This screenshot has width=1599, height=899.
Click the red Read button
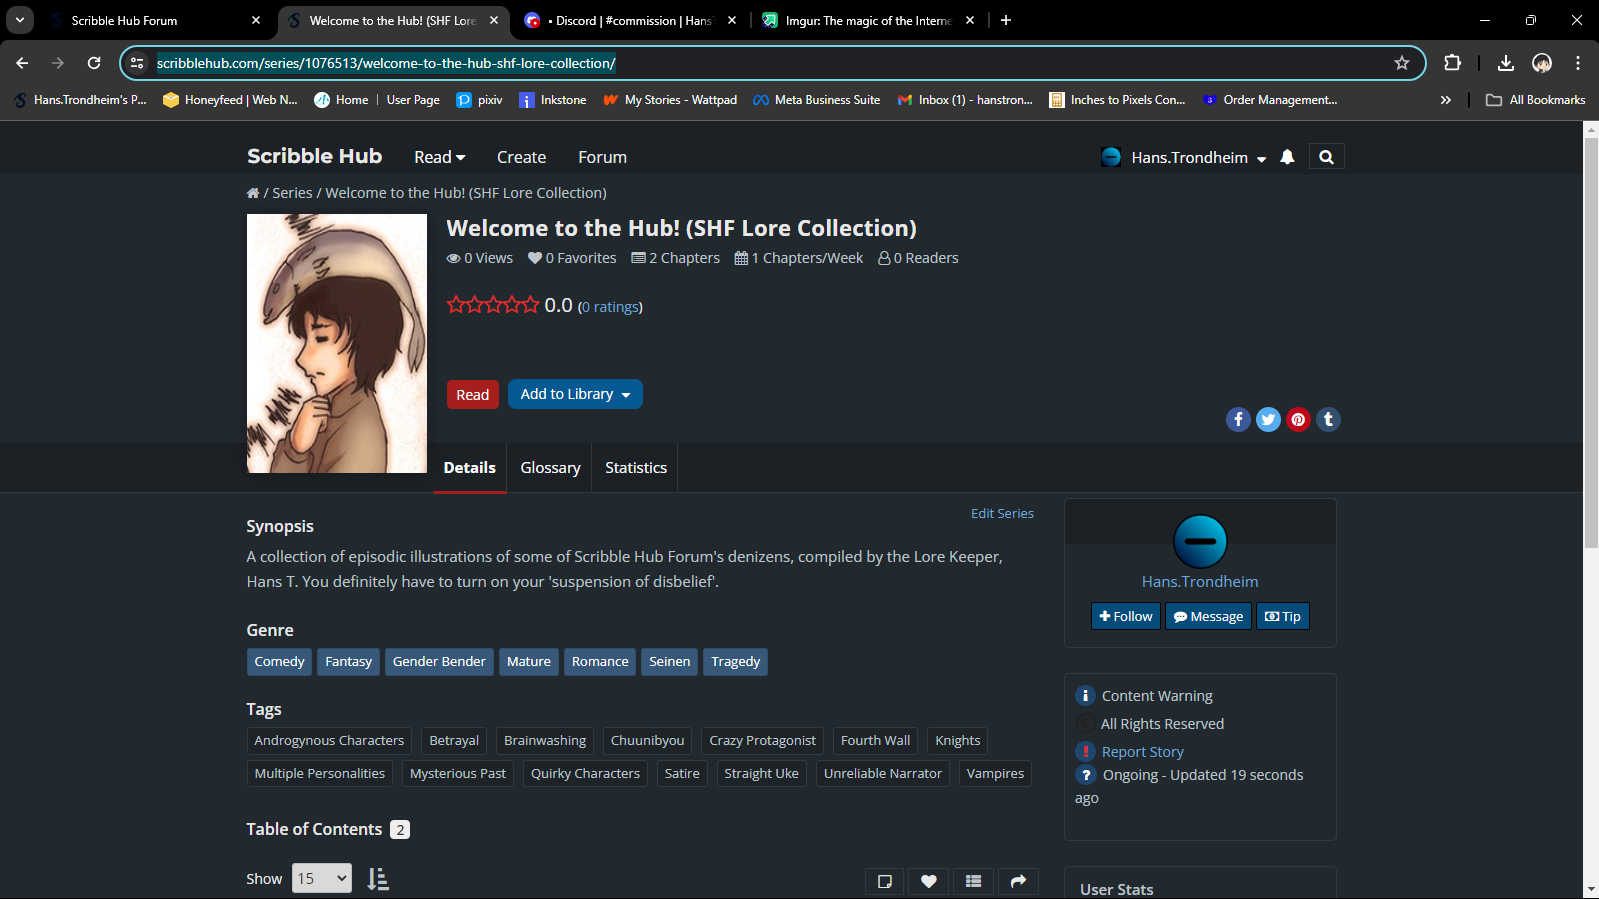(472, 395)
